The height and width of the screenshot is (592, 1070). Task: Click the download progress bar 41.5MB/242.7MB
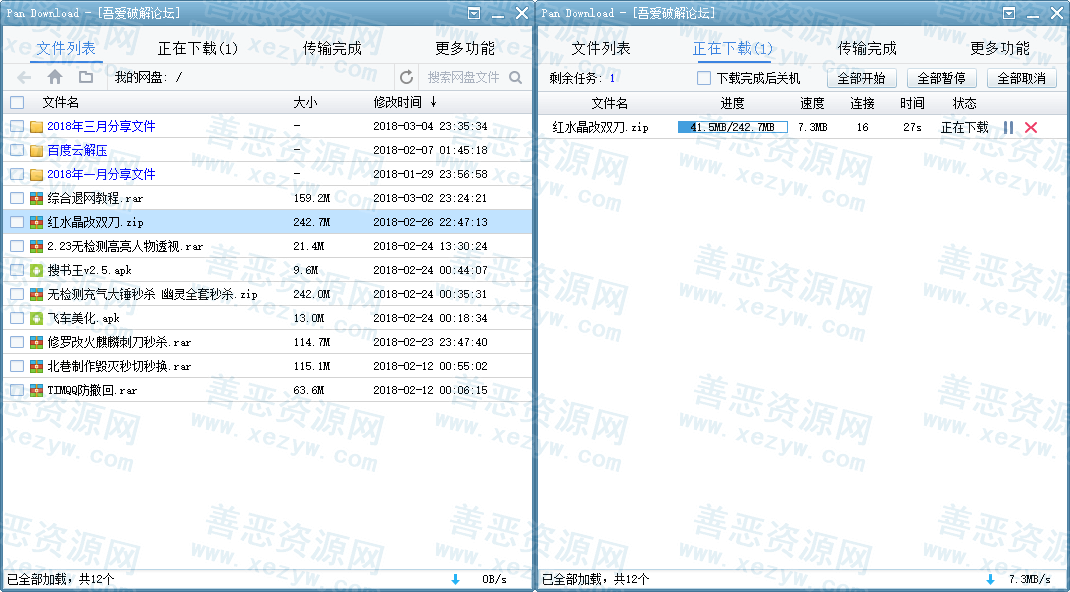pyautogui.click(x=732, y=127)
